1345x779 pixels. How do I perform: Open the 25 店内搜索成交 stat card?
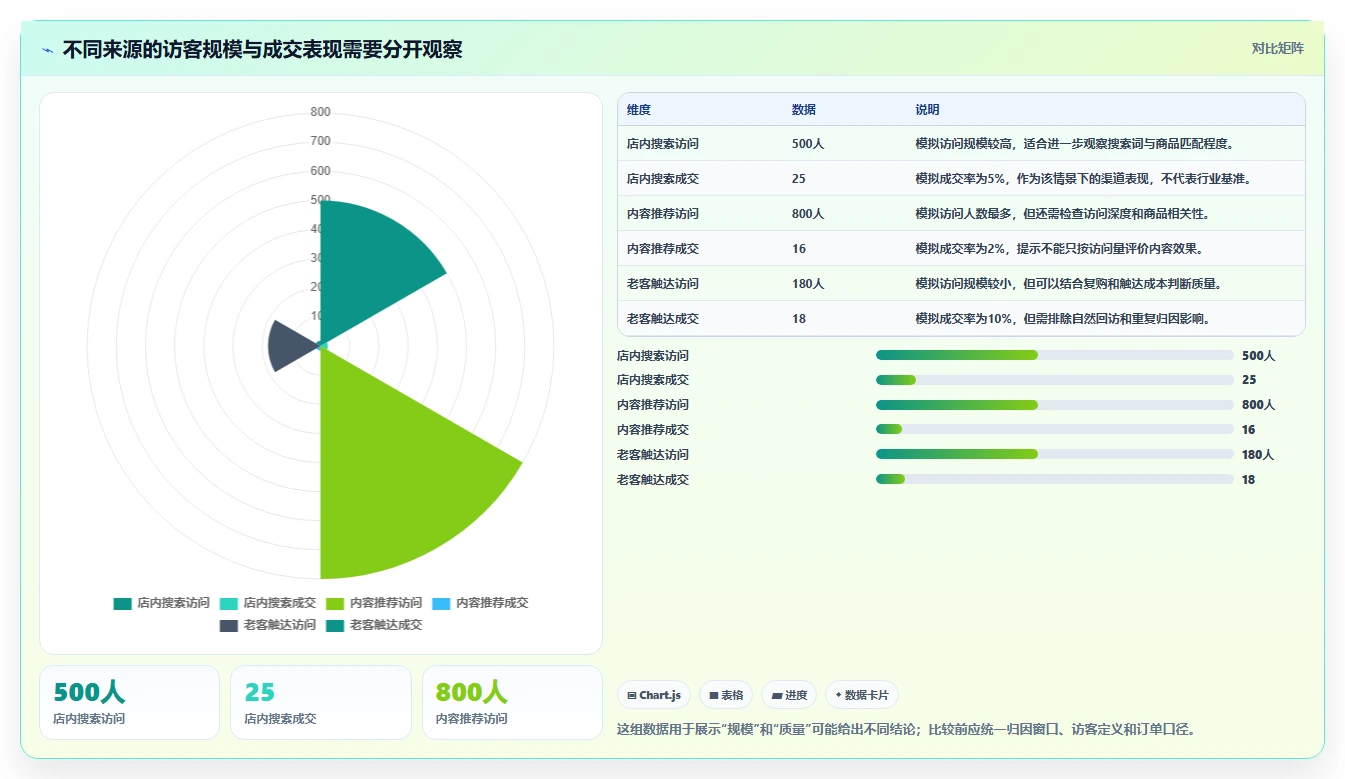point(321,702)
